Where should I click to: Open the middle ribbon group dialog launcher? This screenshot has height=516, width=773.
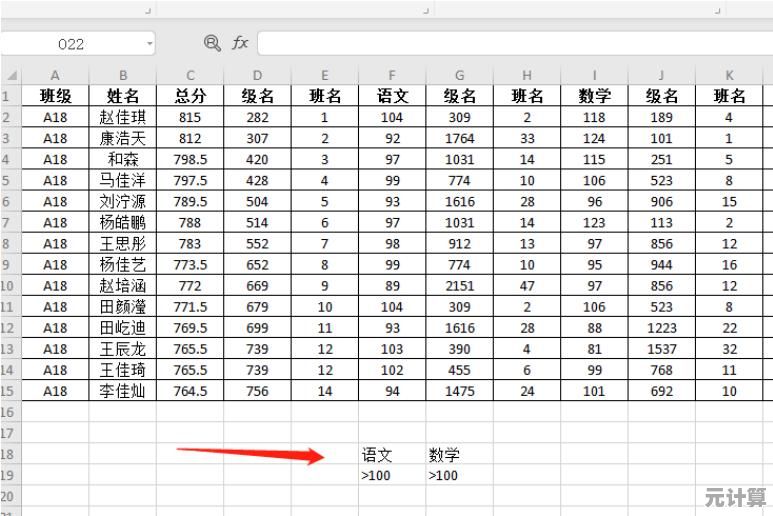coord(426,10)
